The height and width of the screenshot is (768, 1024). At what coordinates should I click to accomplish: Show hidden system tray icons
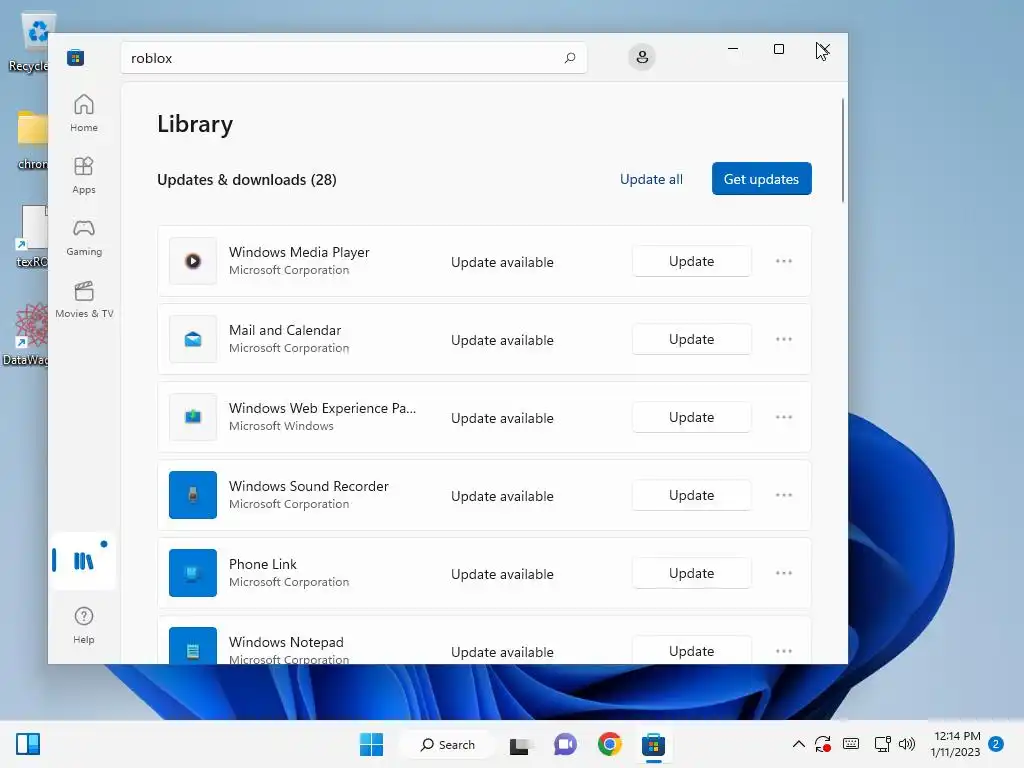pos(798,744)
